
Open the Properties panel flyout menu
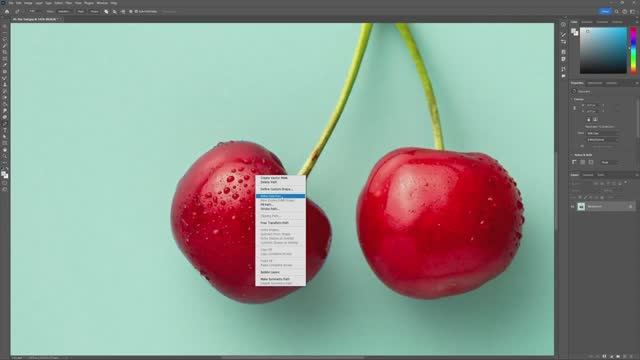(637, 83)
